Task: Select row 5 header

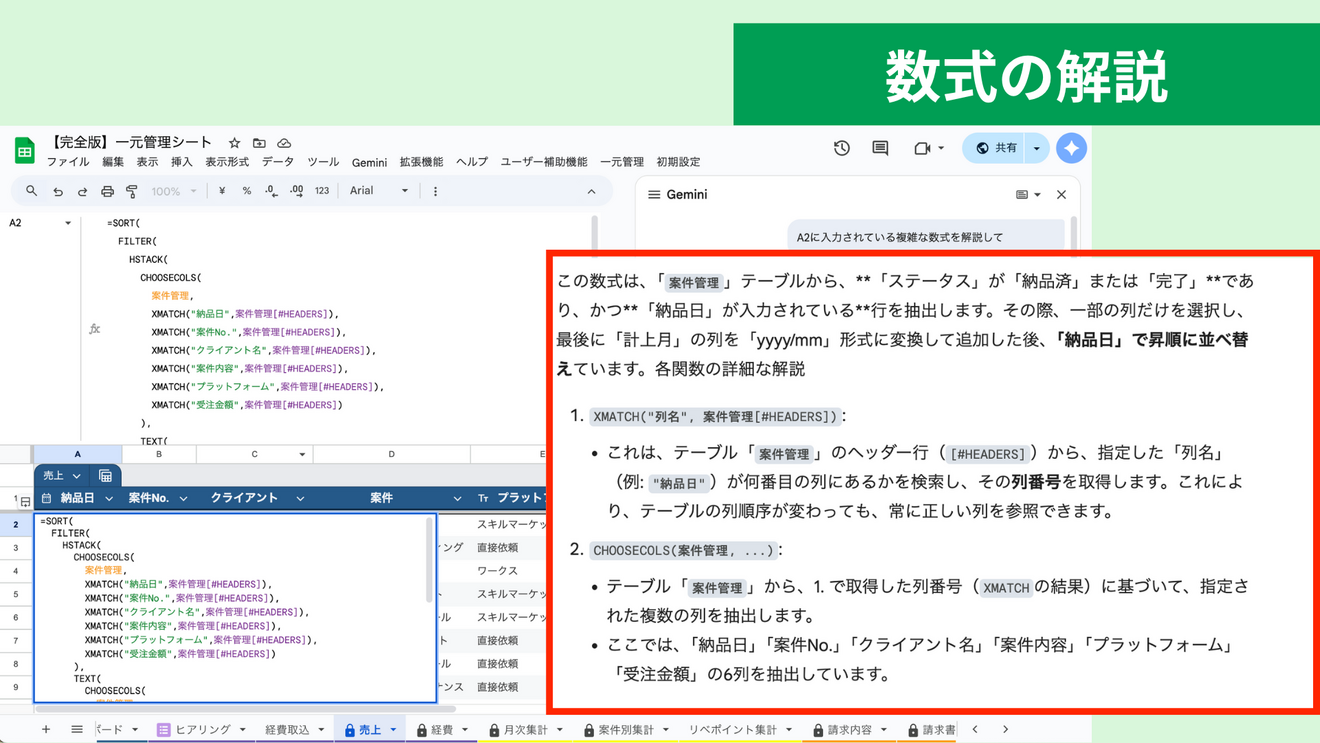Action: (16, 594)
